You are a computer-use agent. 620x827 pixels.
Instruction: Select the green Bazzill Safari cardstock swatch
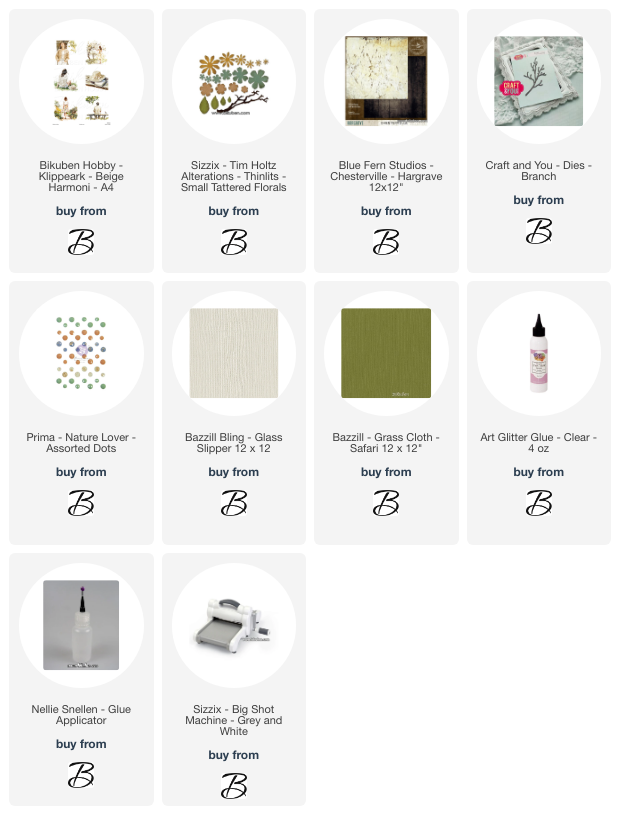pos(386,353)
